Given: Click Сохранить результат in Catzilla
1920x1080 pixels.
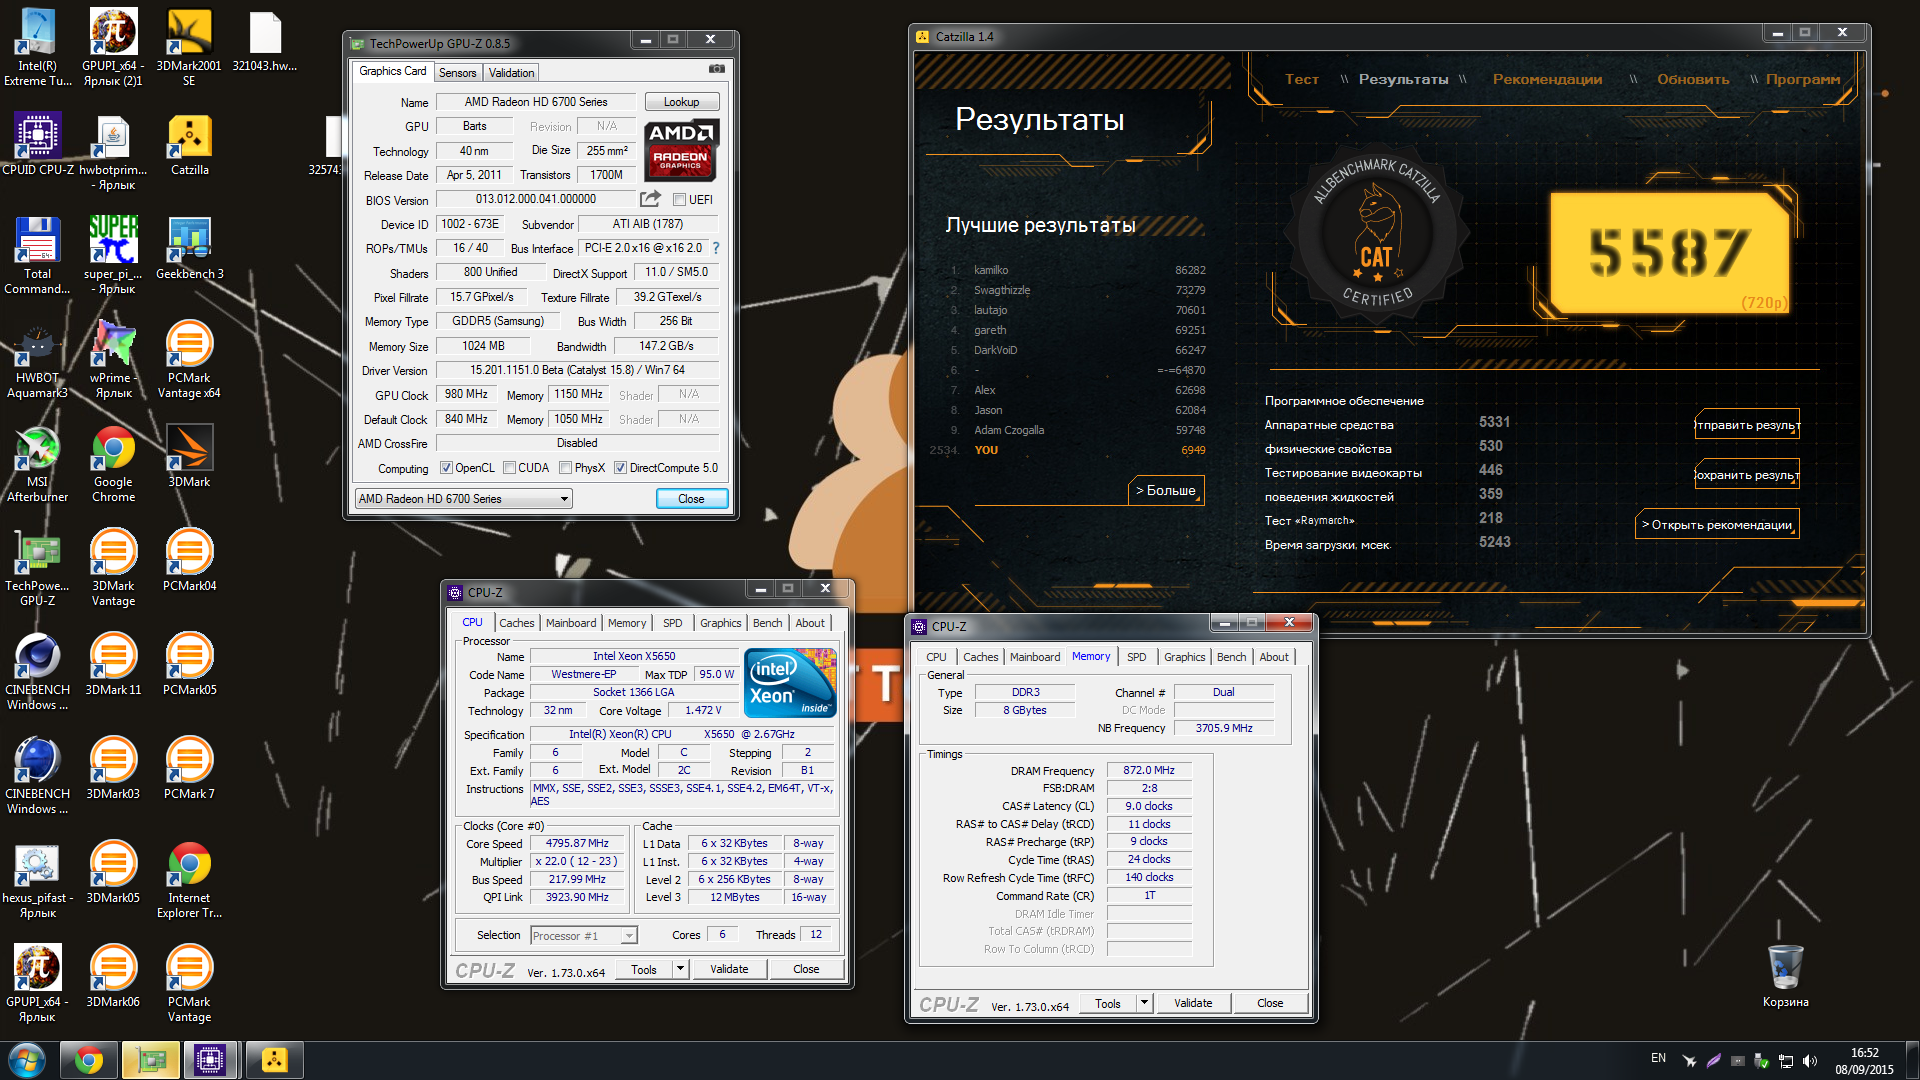Looking at the screenshot, I should pyautogui.click(x=1747, y=475).
